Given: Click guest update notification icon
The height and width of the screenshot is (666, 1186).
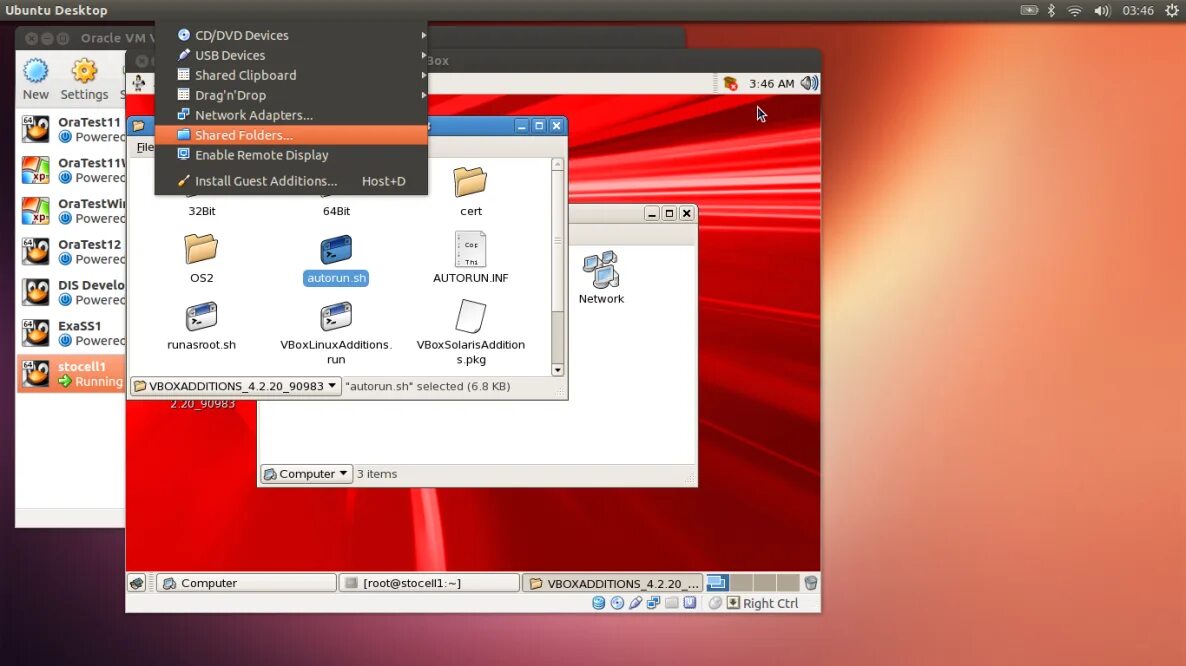Looking at the screenshot, I should [730, 83].
